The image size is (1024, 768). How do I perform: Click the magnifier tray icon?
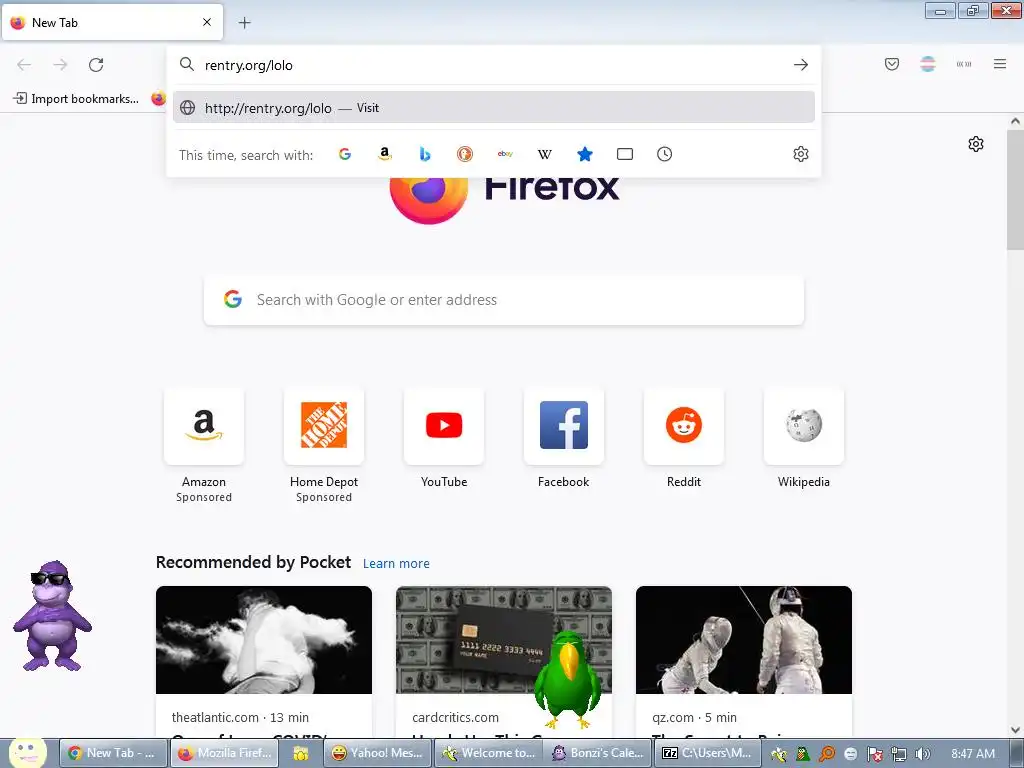827,754
